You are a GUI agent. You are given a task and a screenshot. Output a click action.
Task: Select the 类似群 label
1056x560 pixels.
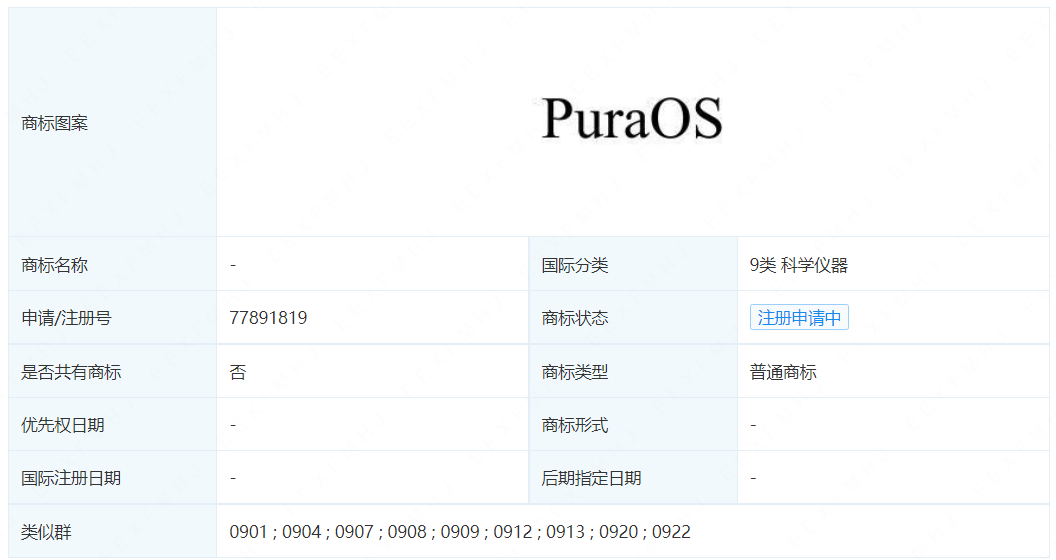tap(46, 532)
